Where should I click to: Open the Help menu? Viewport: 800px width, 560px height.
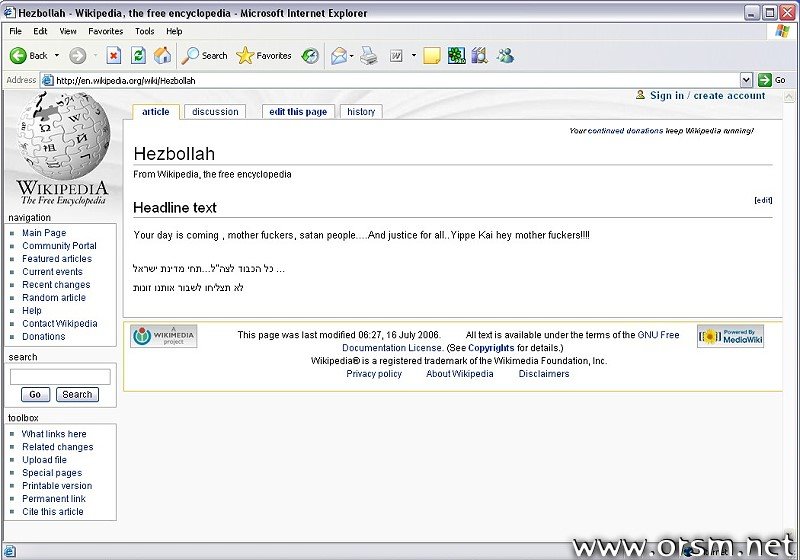[174, 31]
